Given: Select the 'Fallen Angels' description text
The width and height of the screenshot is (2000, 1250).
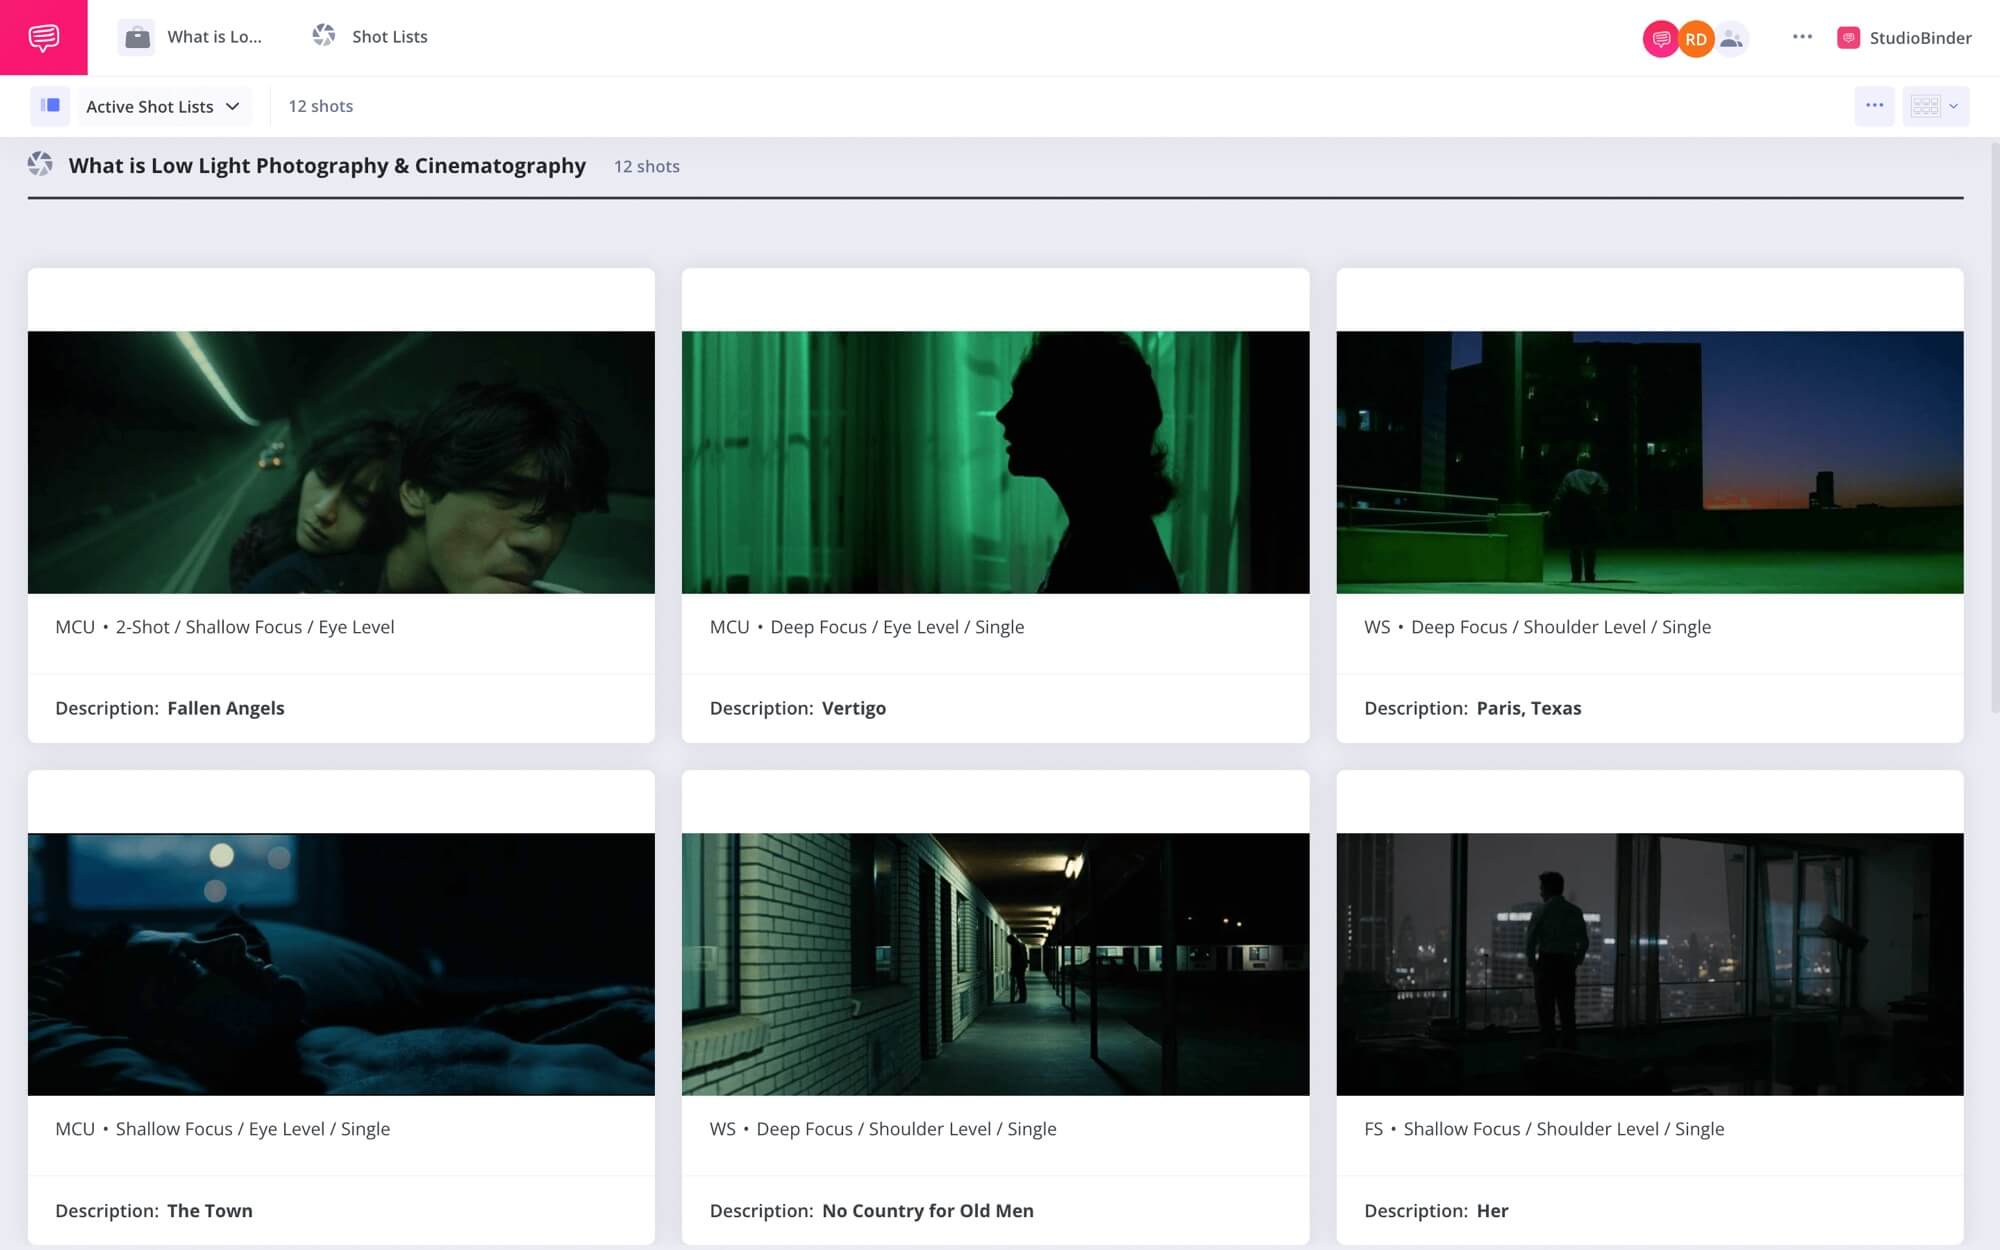Looking at the screenshot, I should 226,708.
